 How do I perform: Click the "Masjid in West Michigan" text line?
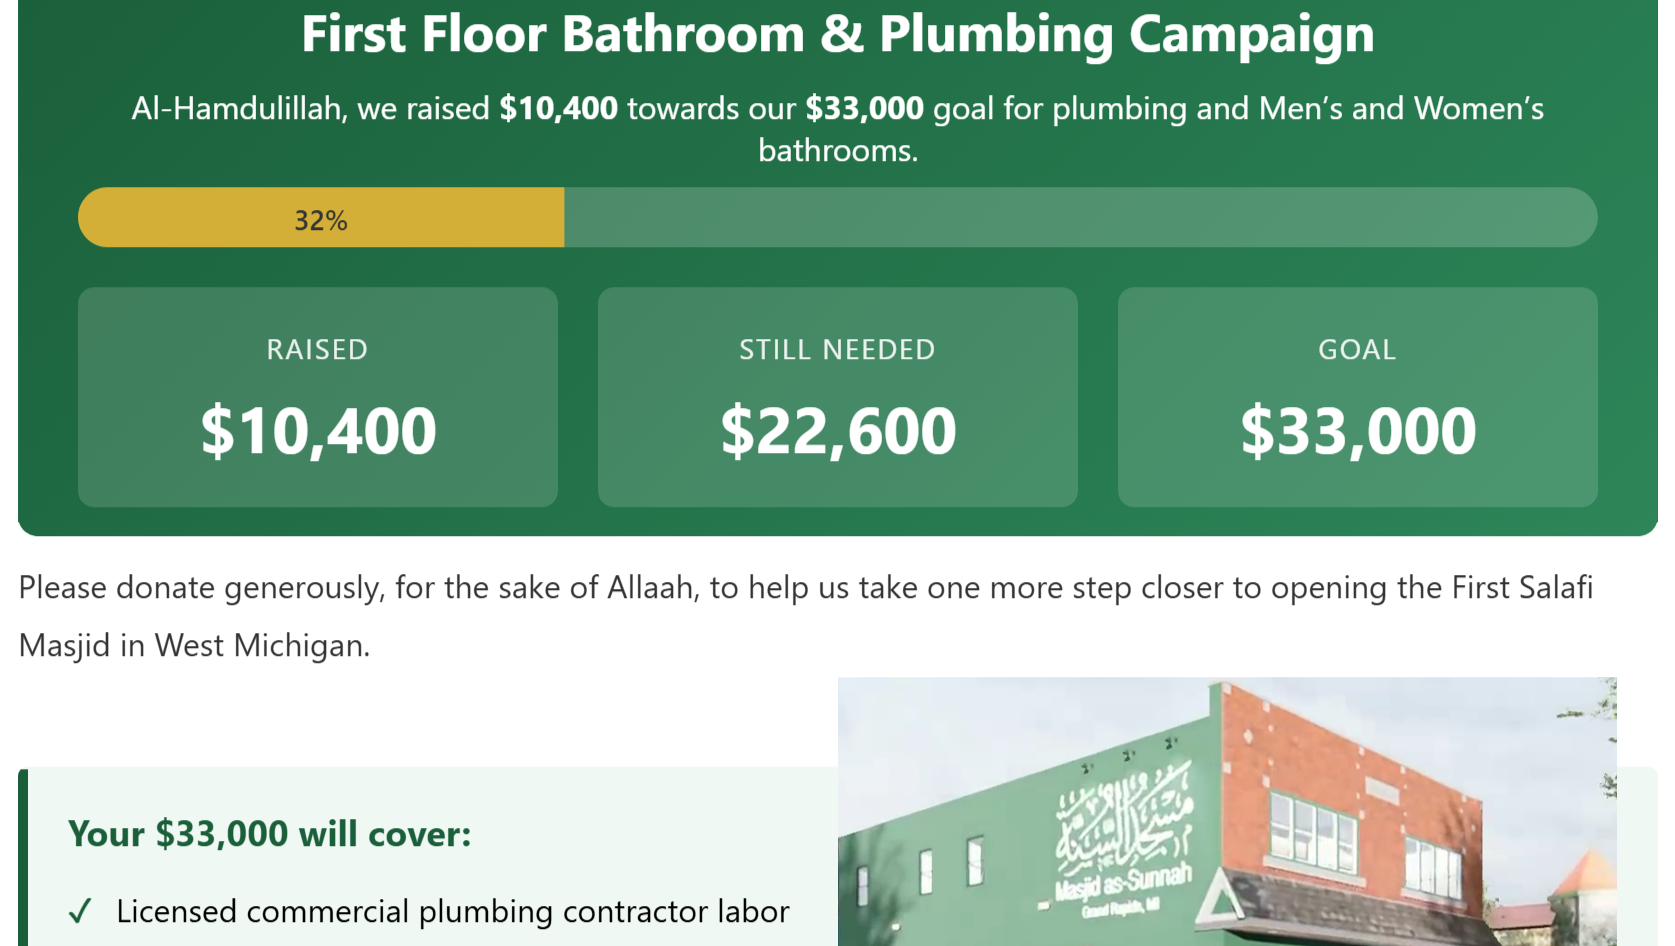(195, 645)
